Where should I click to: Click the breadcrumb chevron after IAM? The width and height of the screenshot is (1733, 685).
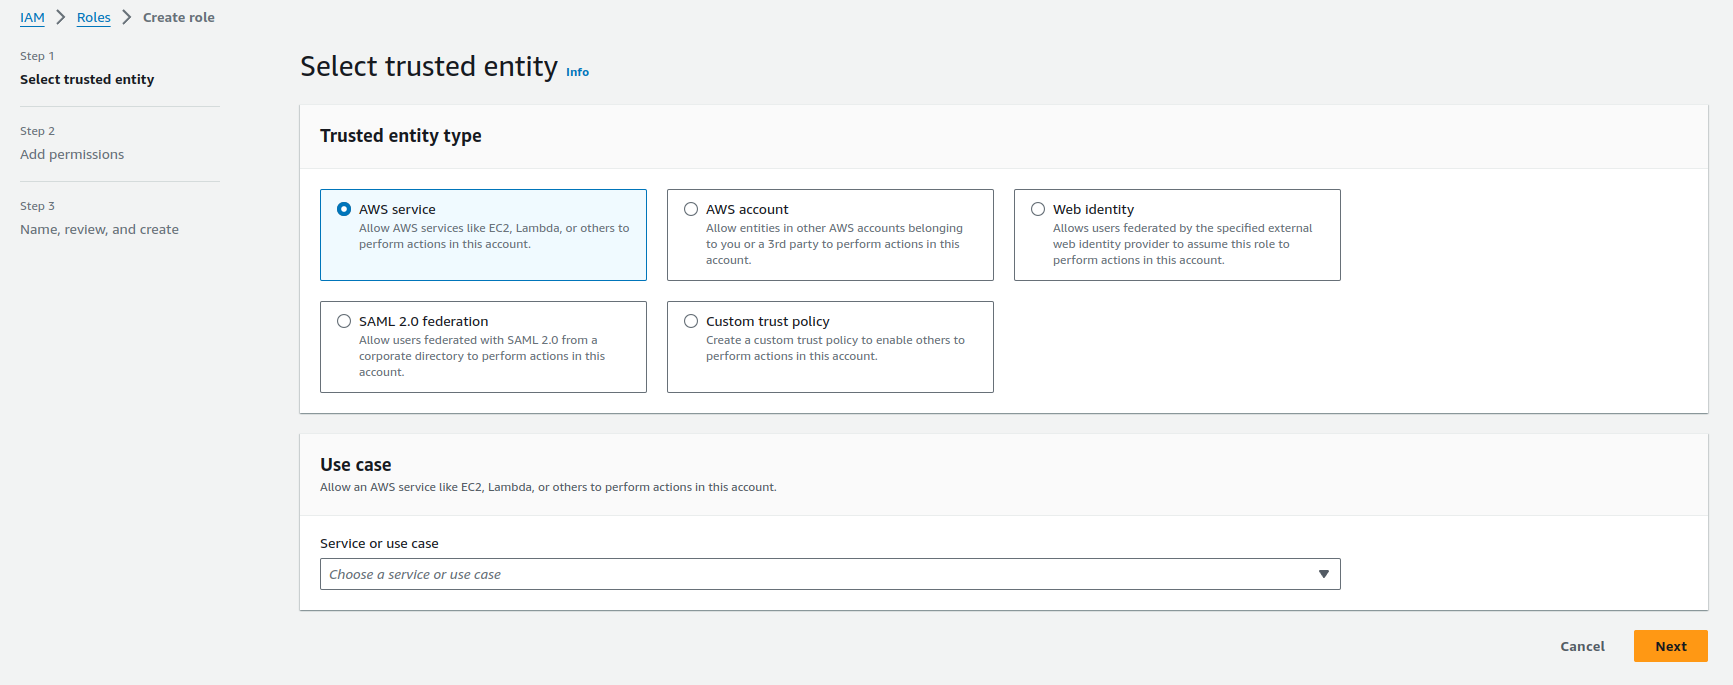61,17
